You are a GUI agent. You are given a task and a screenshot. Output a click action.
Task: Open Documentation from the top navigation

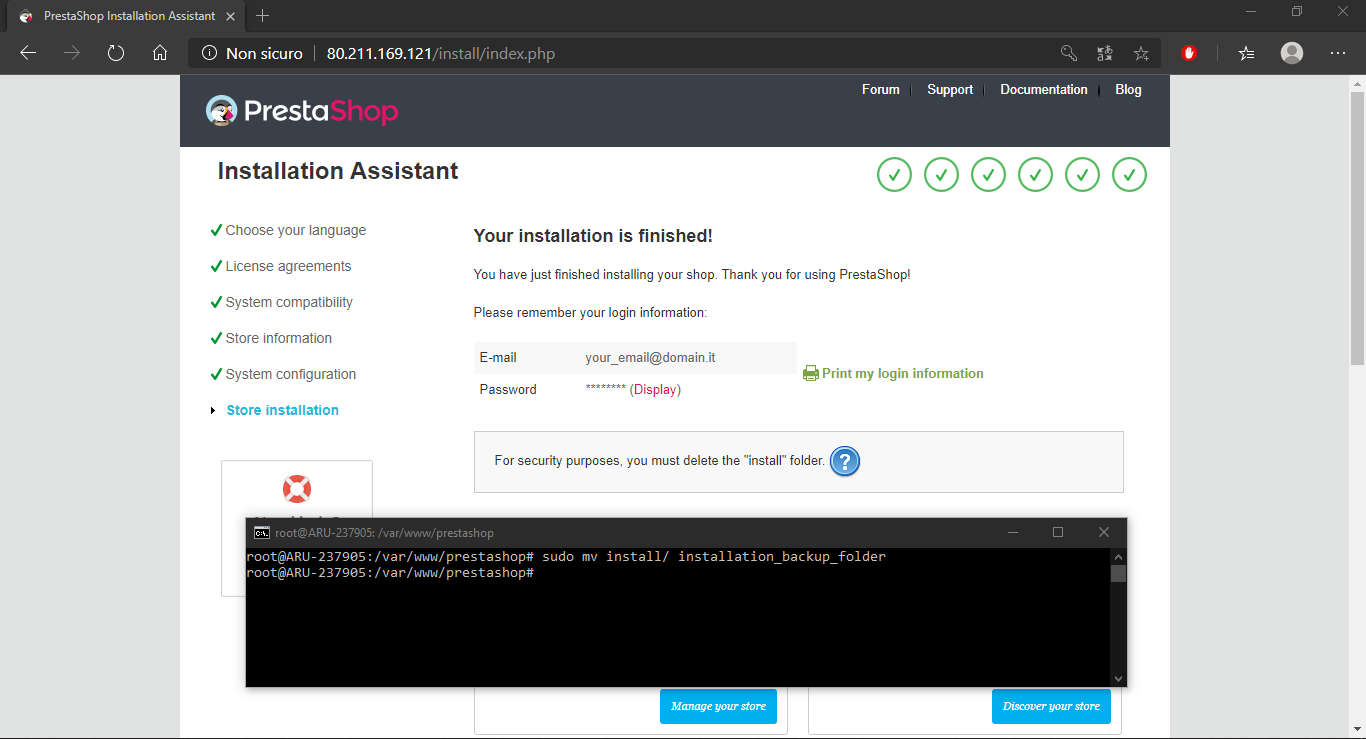pyautogui.click(x=1044, y=89)
